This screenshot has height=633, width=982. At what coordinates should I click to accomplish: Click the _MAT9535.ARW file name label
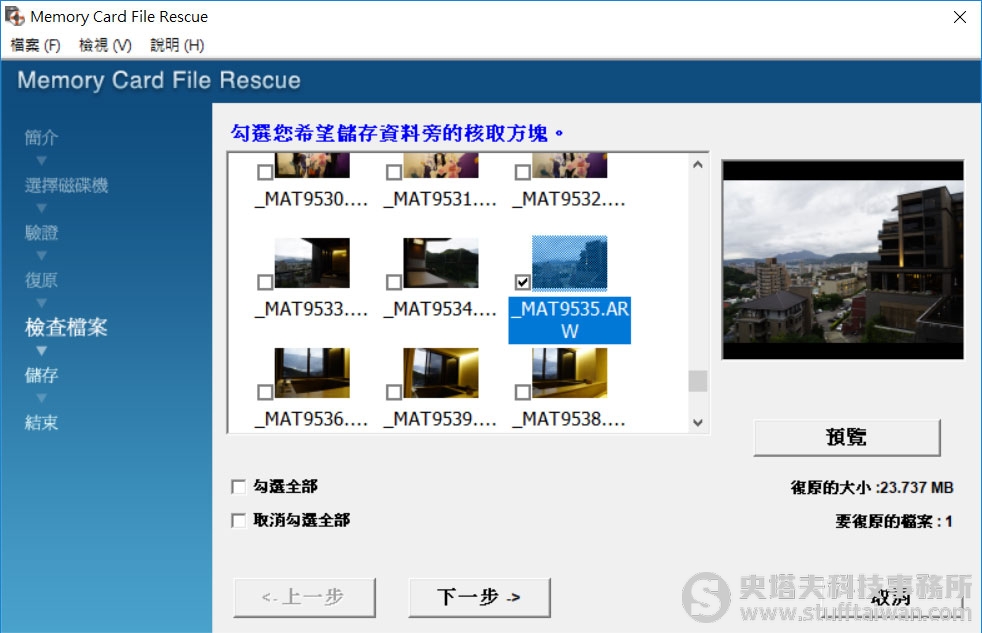click(x=569, y=320)
